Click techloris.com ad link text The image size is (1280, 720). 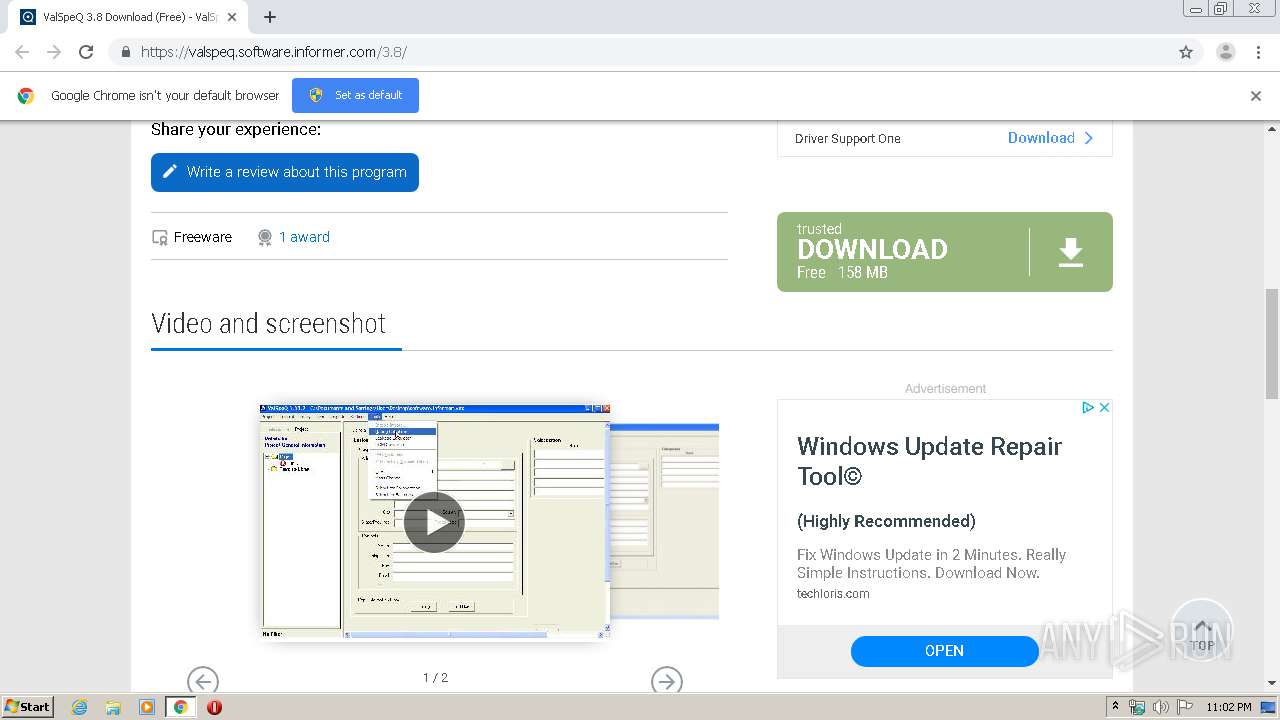pyautogui.click(x=833, y=593)
